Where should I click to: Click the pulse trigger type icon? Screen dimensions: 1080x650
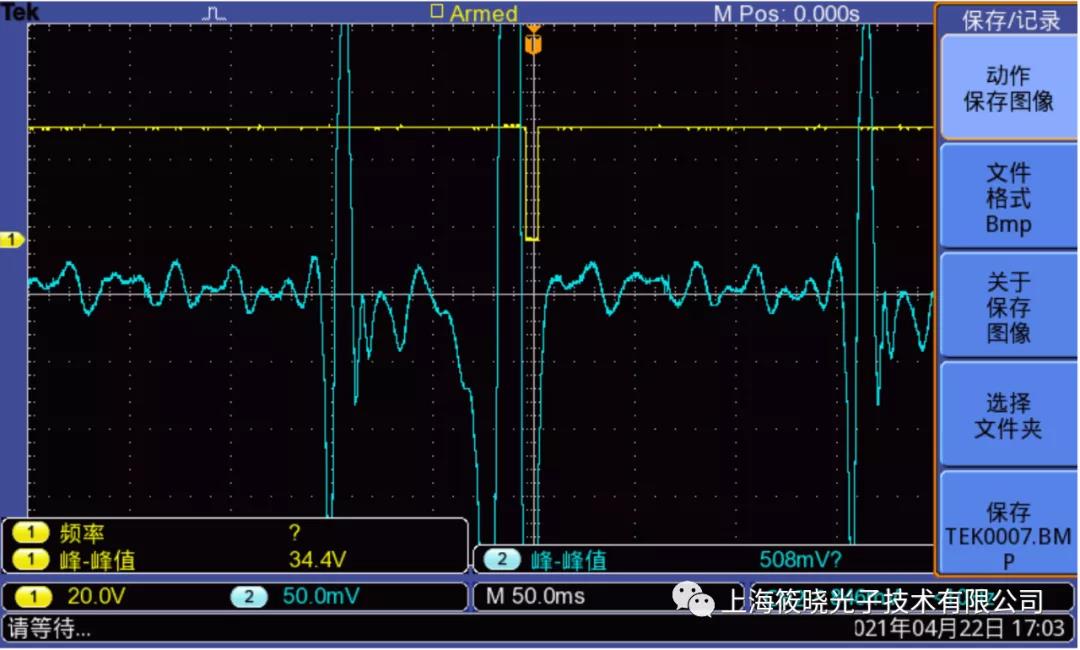tap(215, 13)
